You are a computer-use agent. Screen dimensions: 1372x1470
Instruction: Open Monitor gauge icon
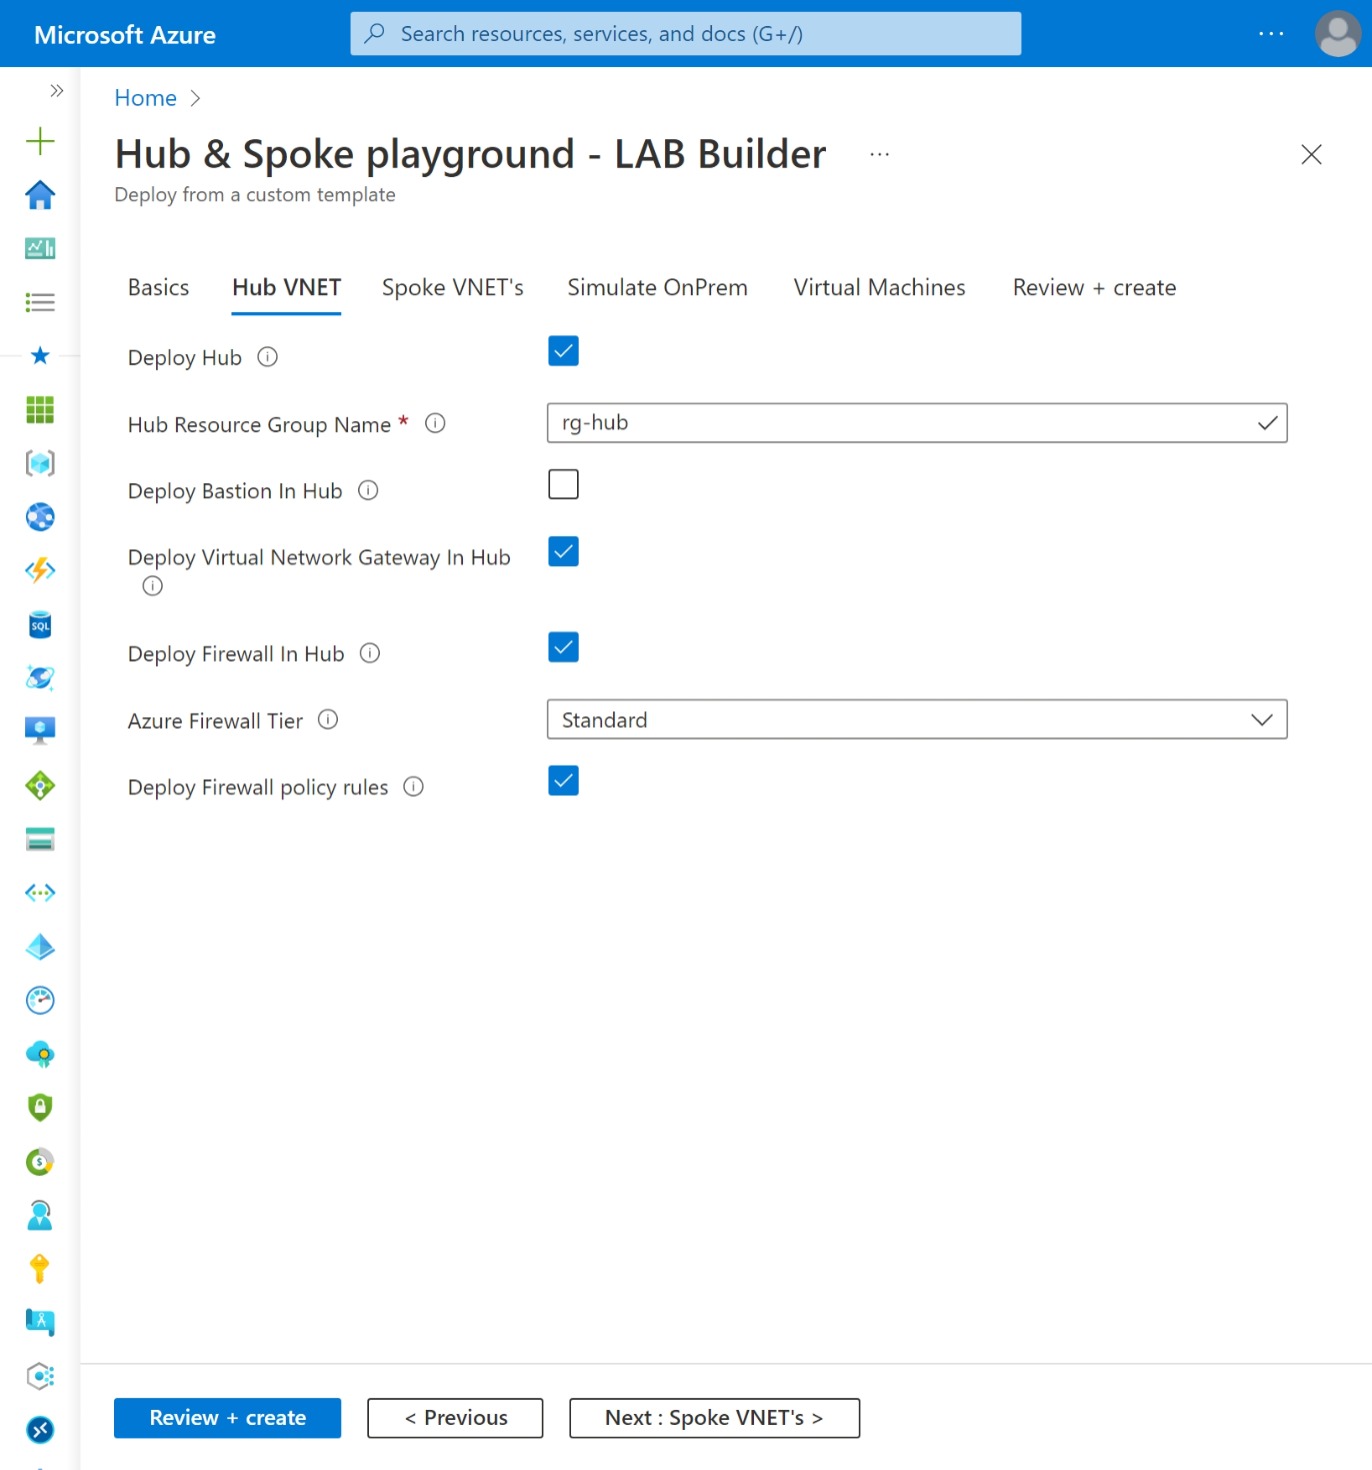(40, 1000)
